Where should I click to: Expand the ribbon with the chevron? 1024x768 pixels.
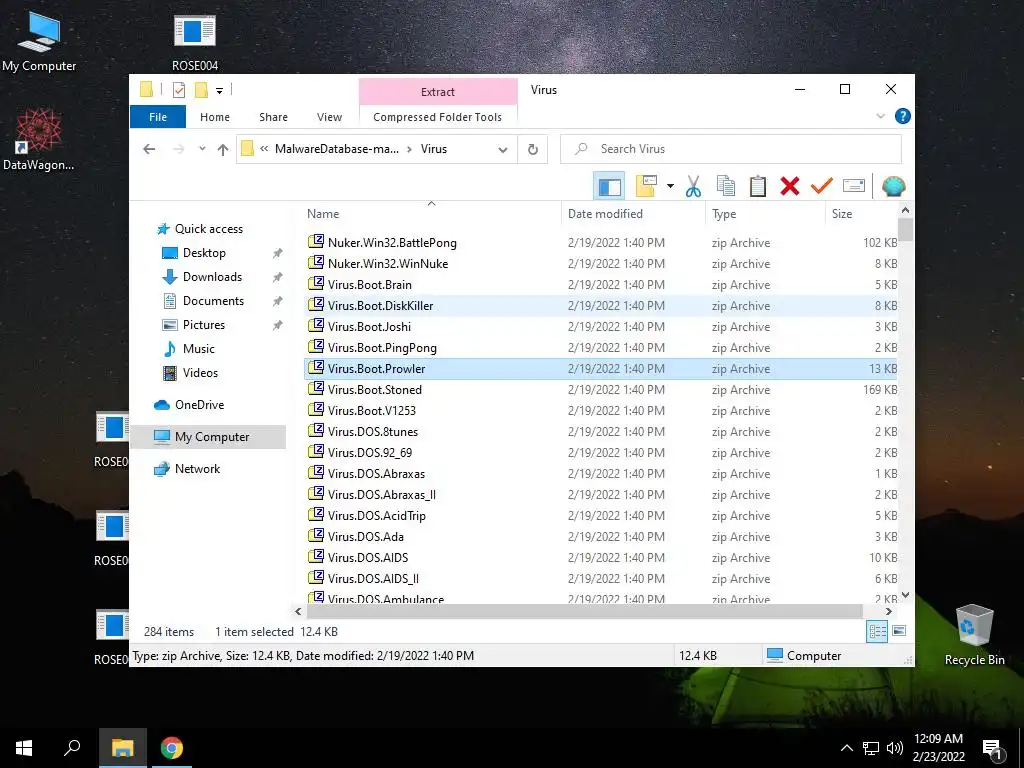pos(880,116)
